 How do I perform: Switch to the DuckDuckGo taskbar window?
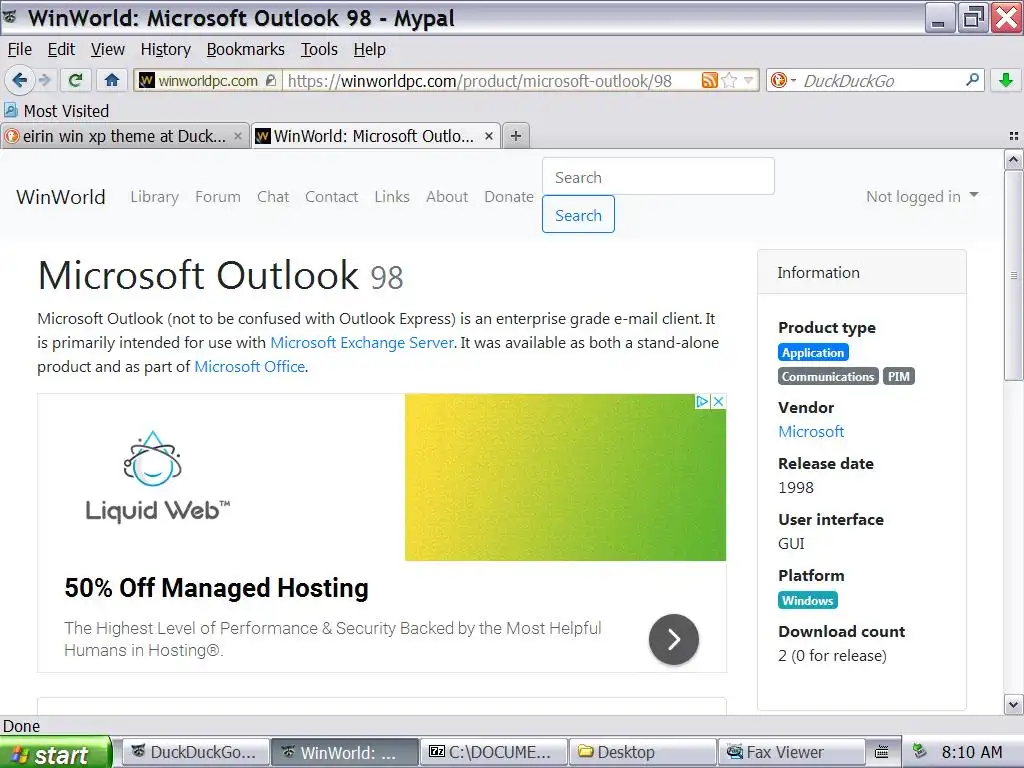click(196, 752)
